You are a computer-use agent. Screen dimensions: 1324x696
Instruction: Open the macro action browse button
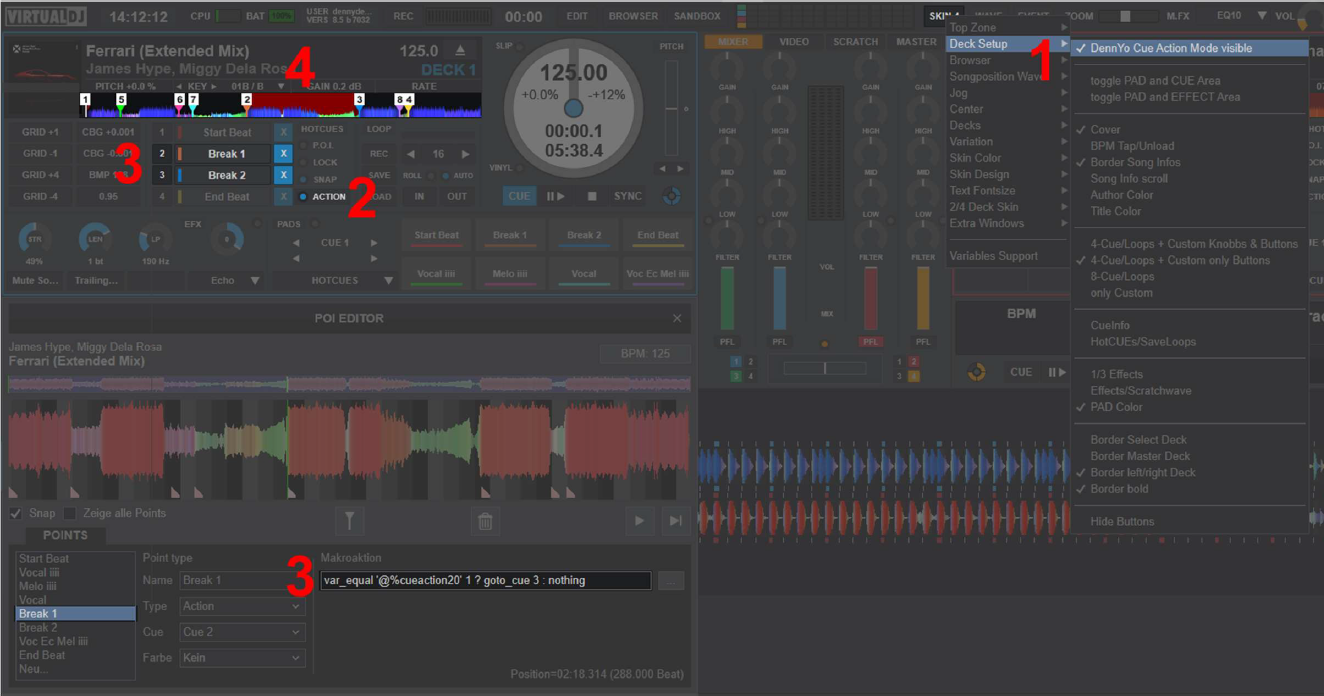(x=672, y=580)
